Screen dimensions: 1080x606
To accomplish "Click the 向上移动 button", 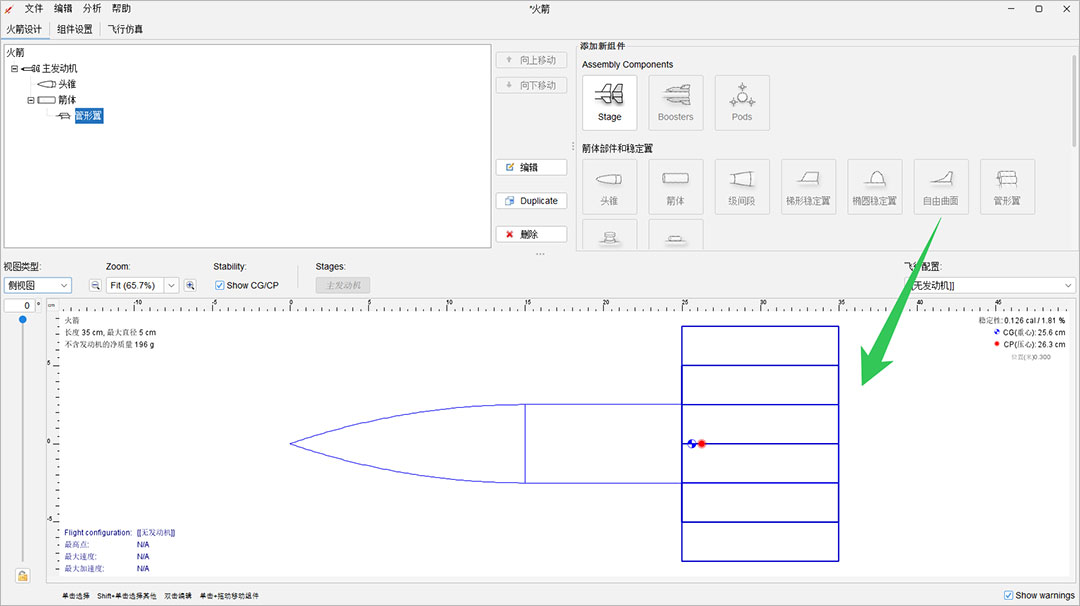I will tap(532, 60).
